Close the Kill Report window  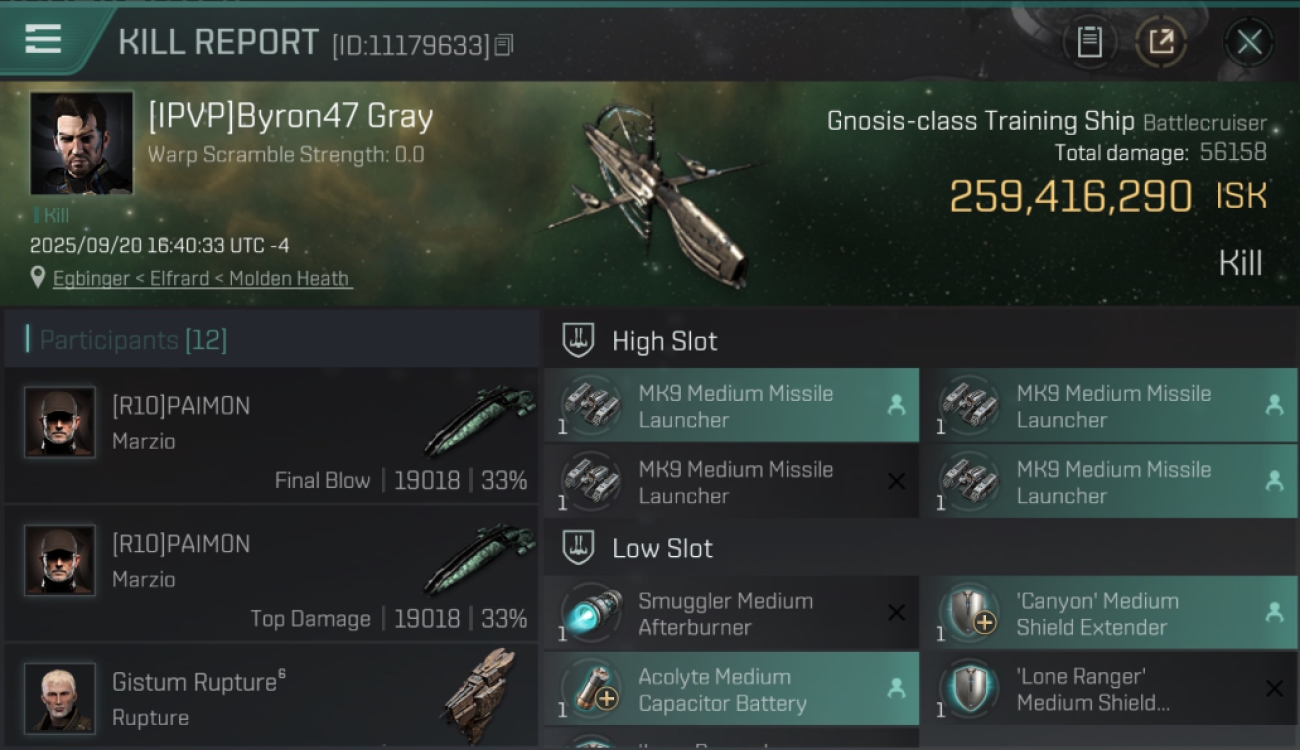(x=1249, y=42)
